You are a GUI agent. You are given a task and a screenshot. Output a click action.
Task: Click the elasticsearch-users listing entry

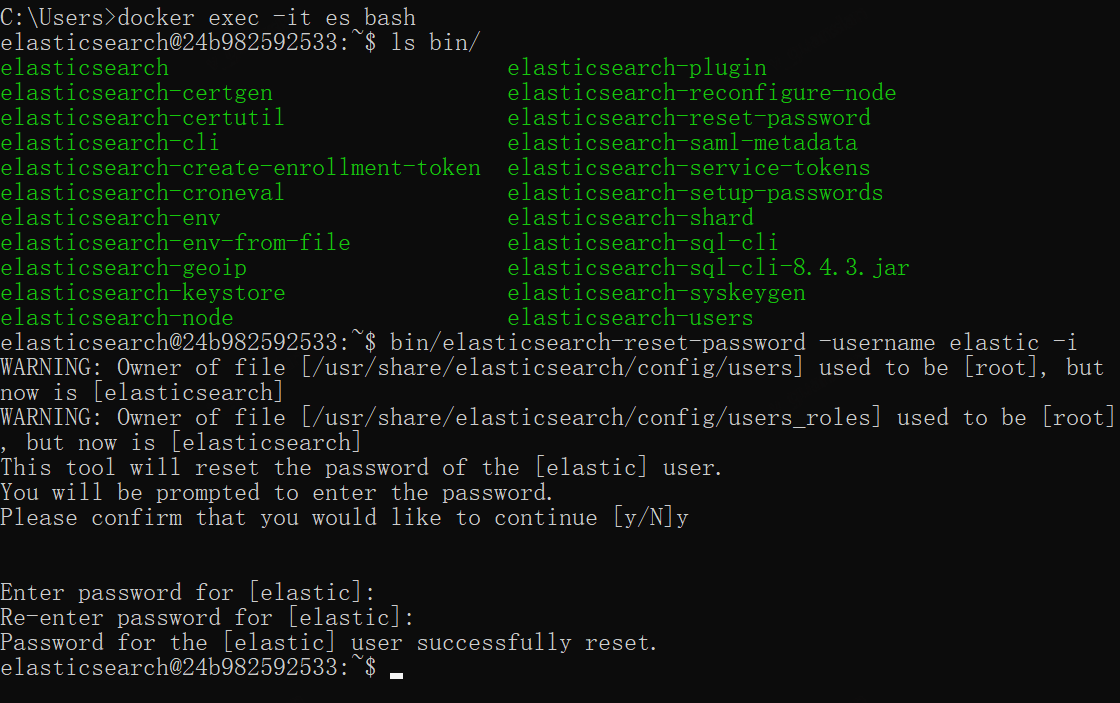[630, 318]
